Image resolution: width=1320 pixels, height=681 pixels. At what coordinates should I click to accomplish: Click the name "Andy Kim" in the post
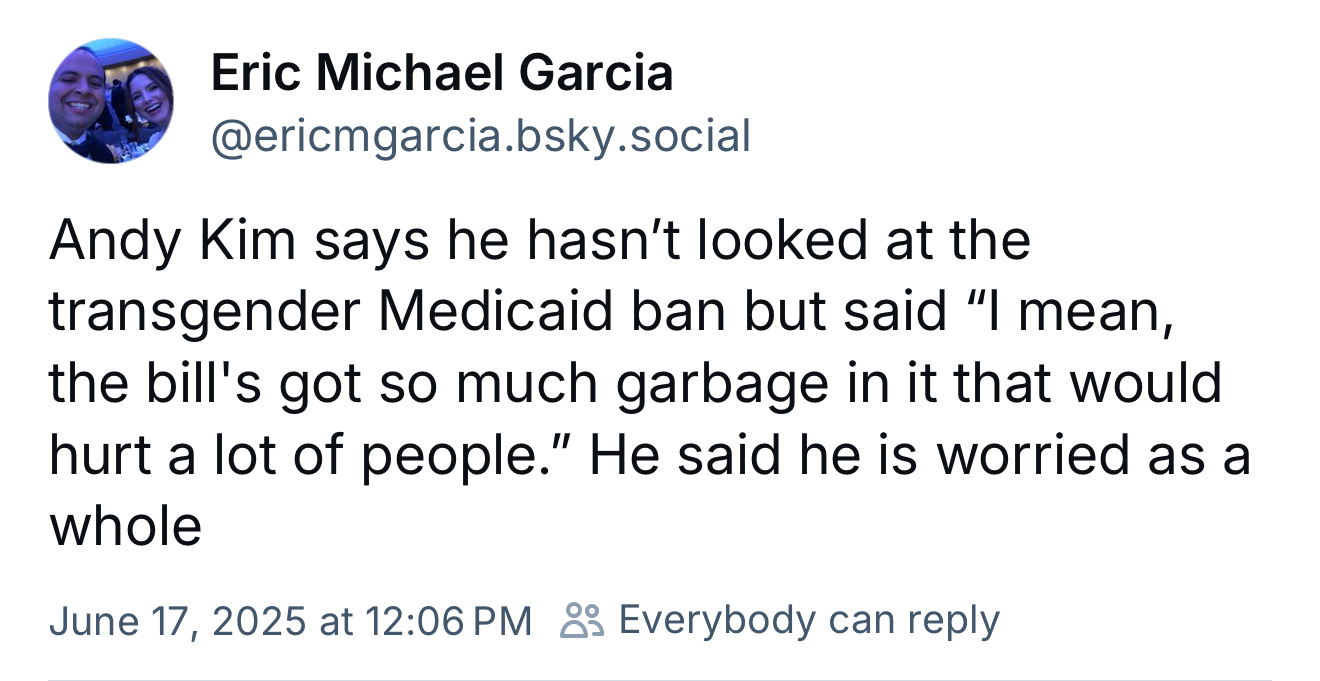170,241
